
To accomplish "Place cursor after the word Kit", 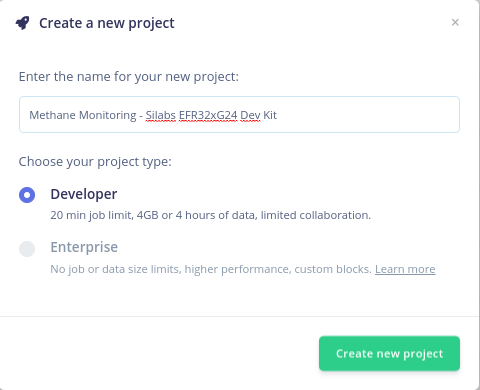I will pyautogui.click(x=278, y=115).
